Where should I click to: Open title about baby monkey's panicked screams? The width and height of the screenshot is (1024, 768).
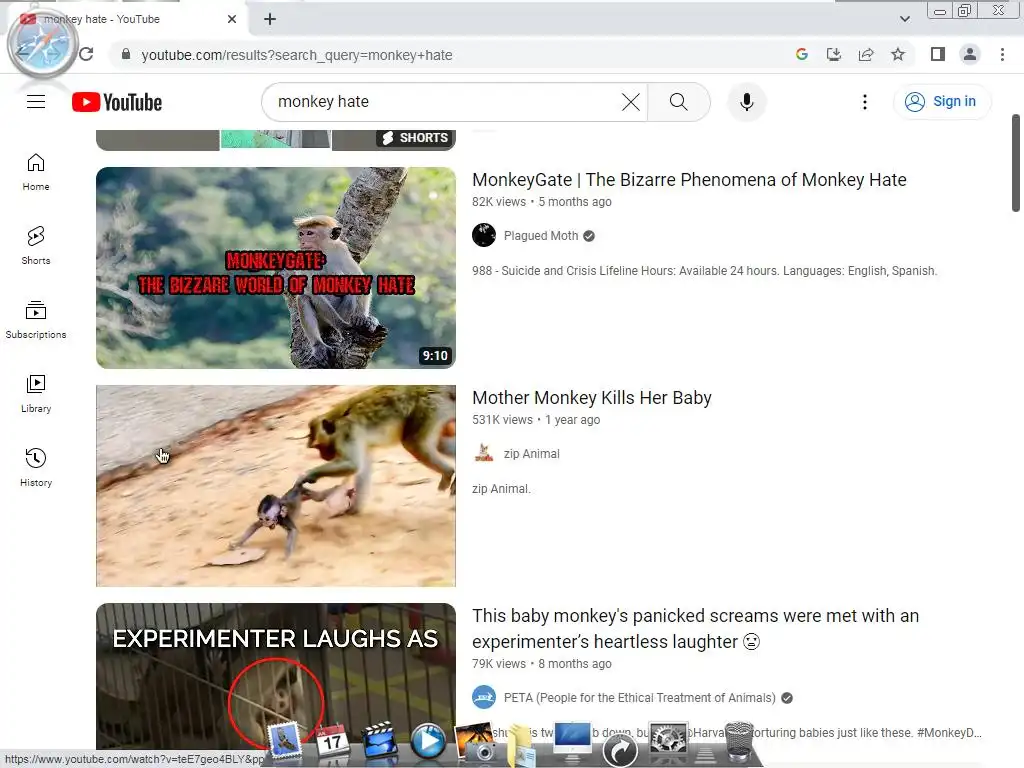tap(696, 628)
